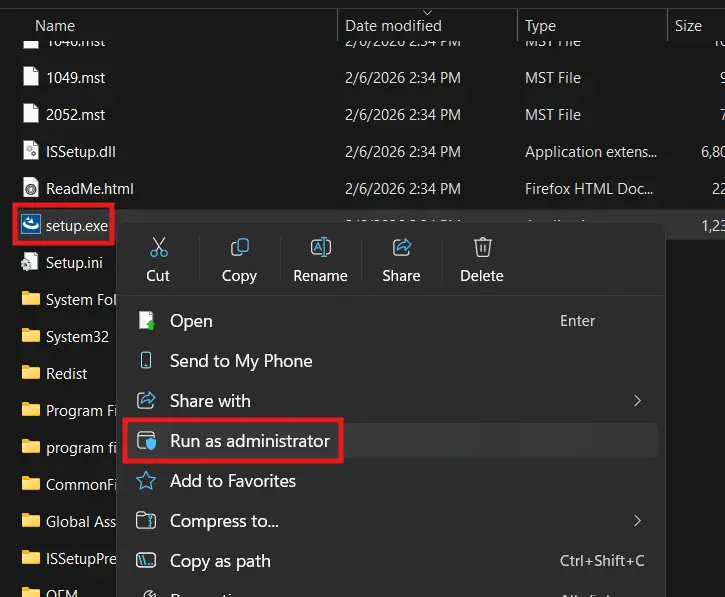Select the 1049.mst file

(76, 78)
